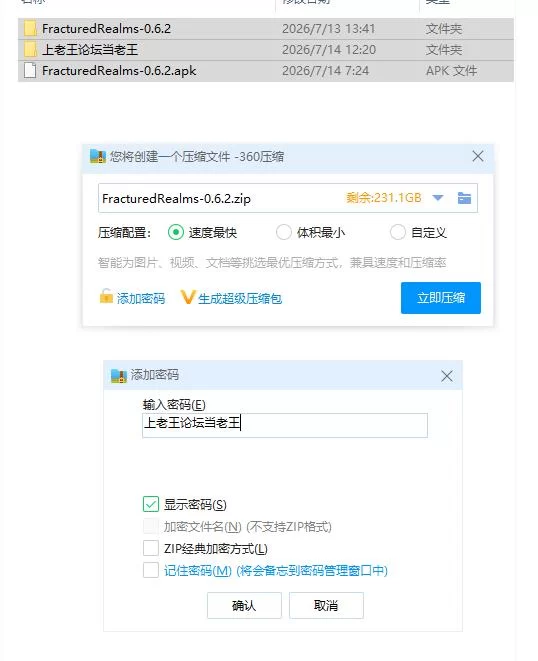Click the FracturedRealms-0.6.2 folder icon
The image size is (538, 661).
point(30,29)
